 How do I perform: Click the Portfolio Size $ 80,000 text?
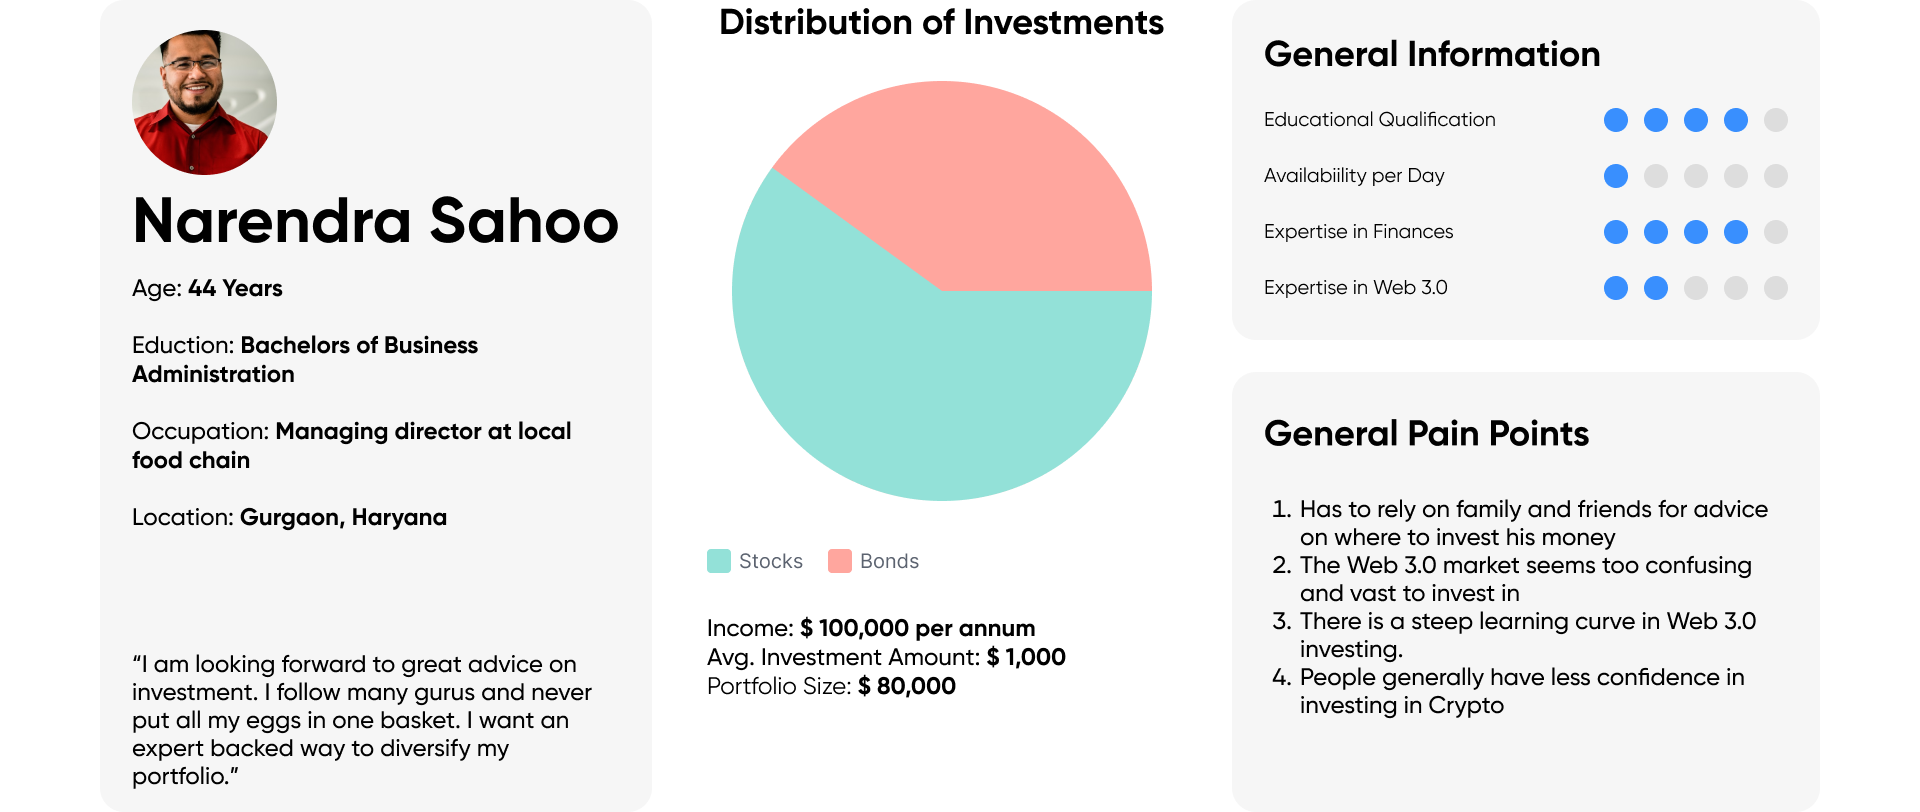(831, 686)
